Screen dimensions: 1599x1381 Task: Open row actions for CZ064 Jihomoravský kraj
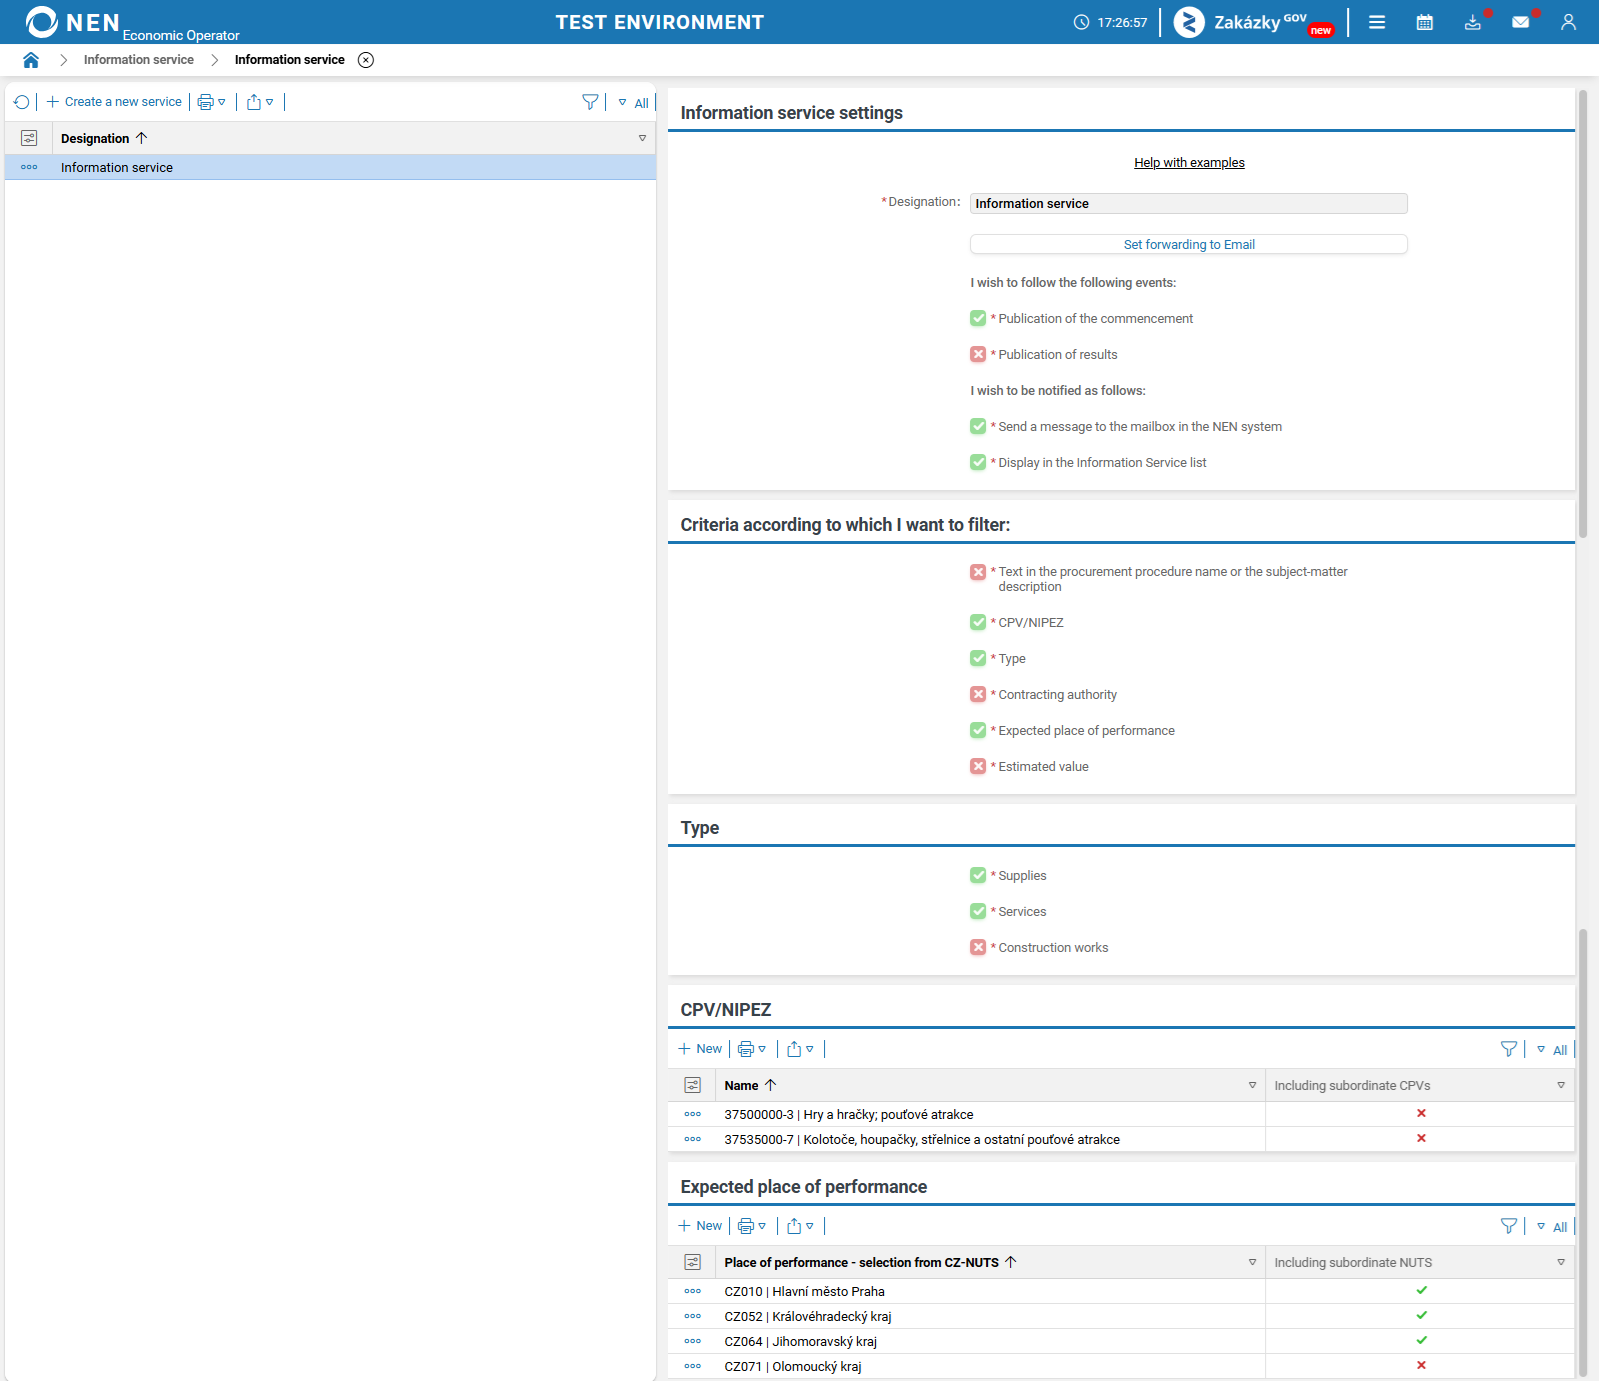(x=692, y=1341)
